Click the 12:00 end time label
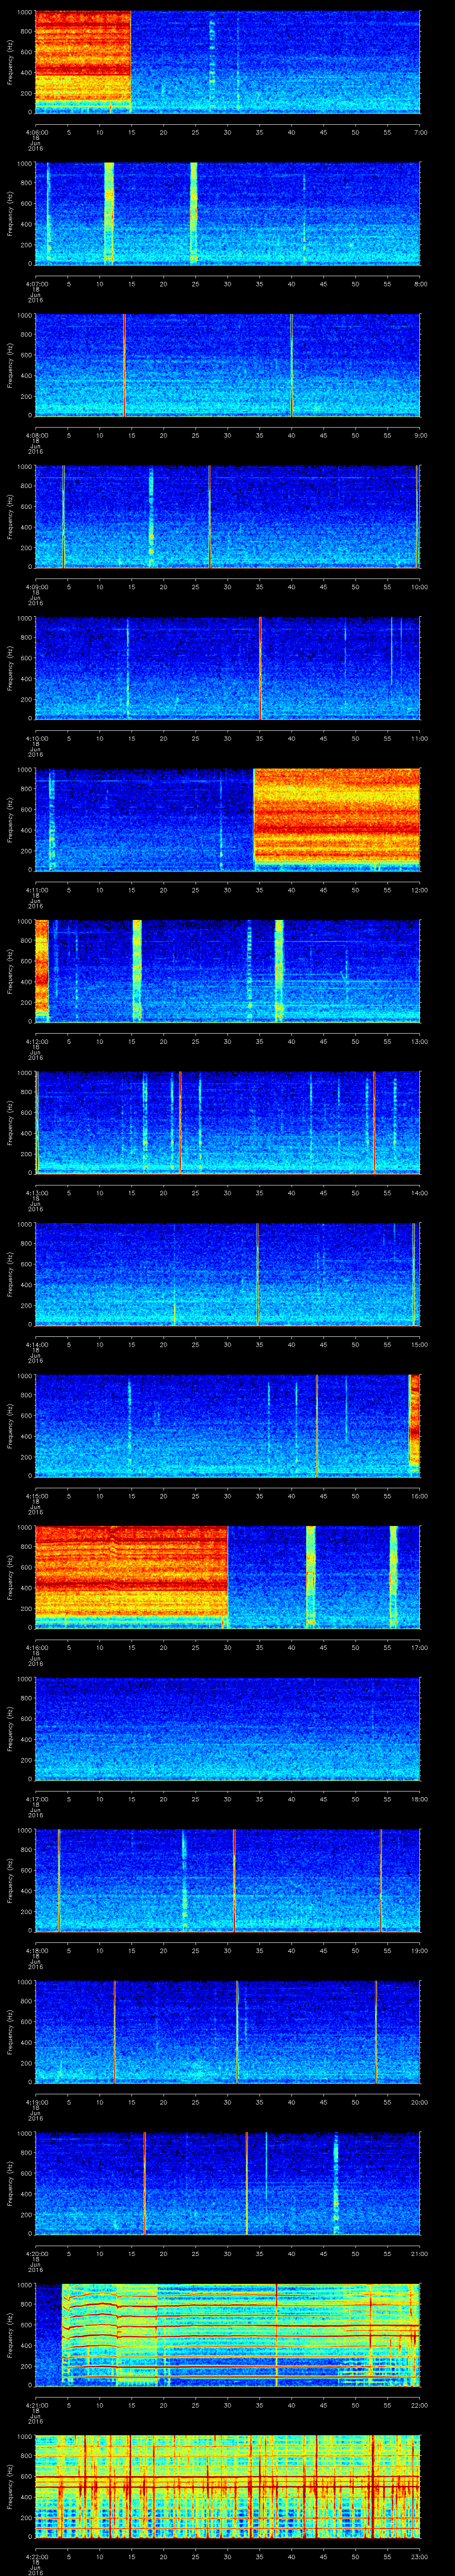Screen dimensions: 455x2576 [x=419, y=890]
